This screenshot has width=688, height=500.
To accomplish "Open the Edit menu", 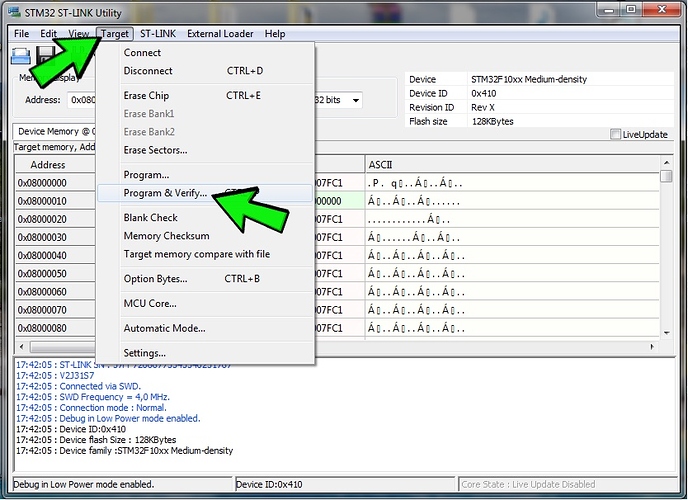I will pyautogui.click(x=48, y=34).
